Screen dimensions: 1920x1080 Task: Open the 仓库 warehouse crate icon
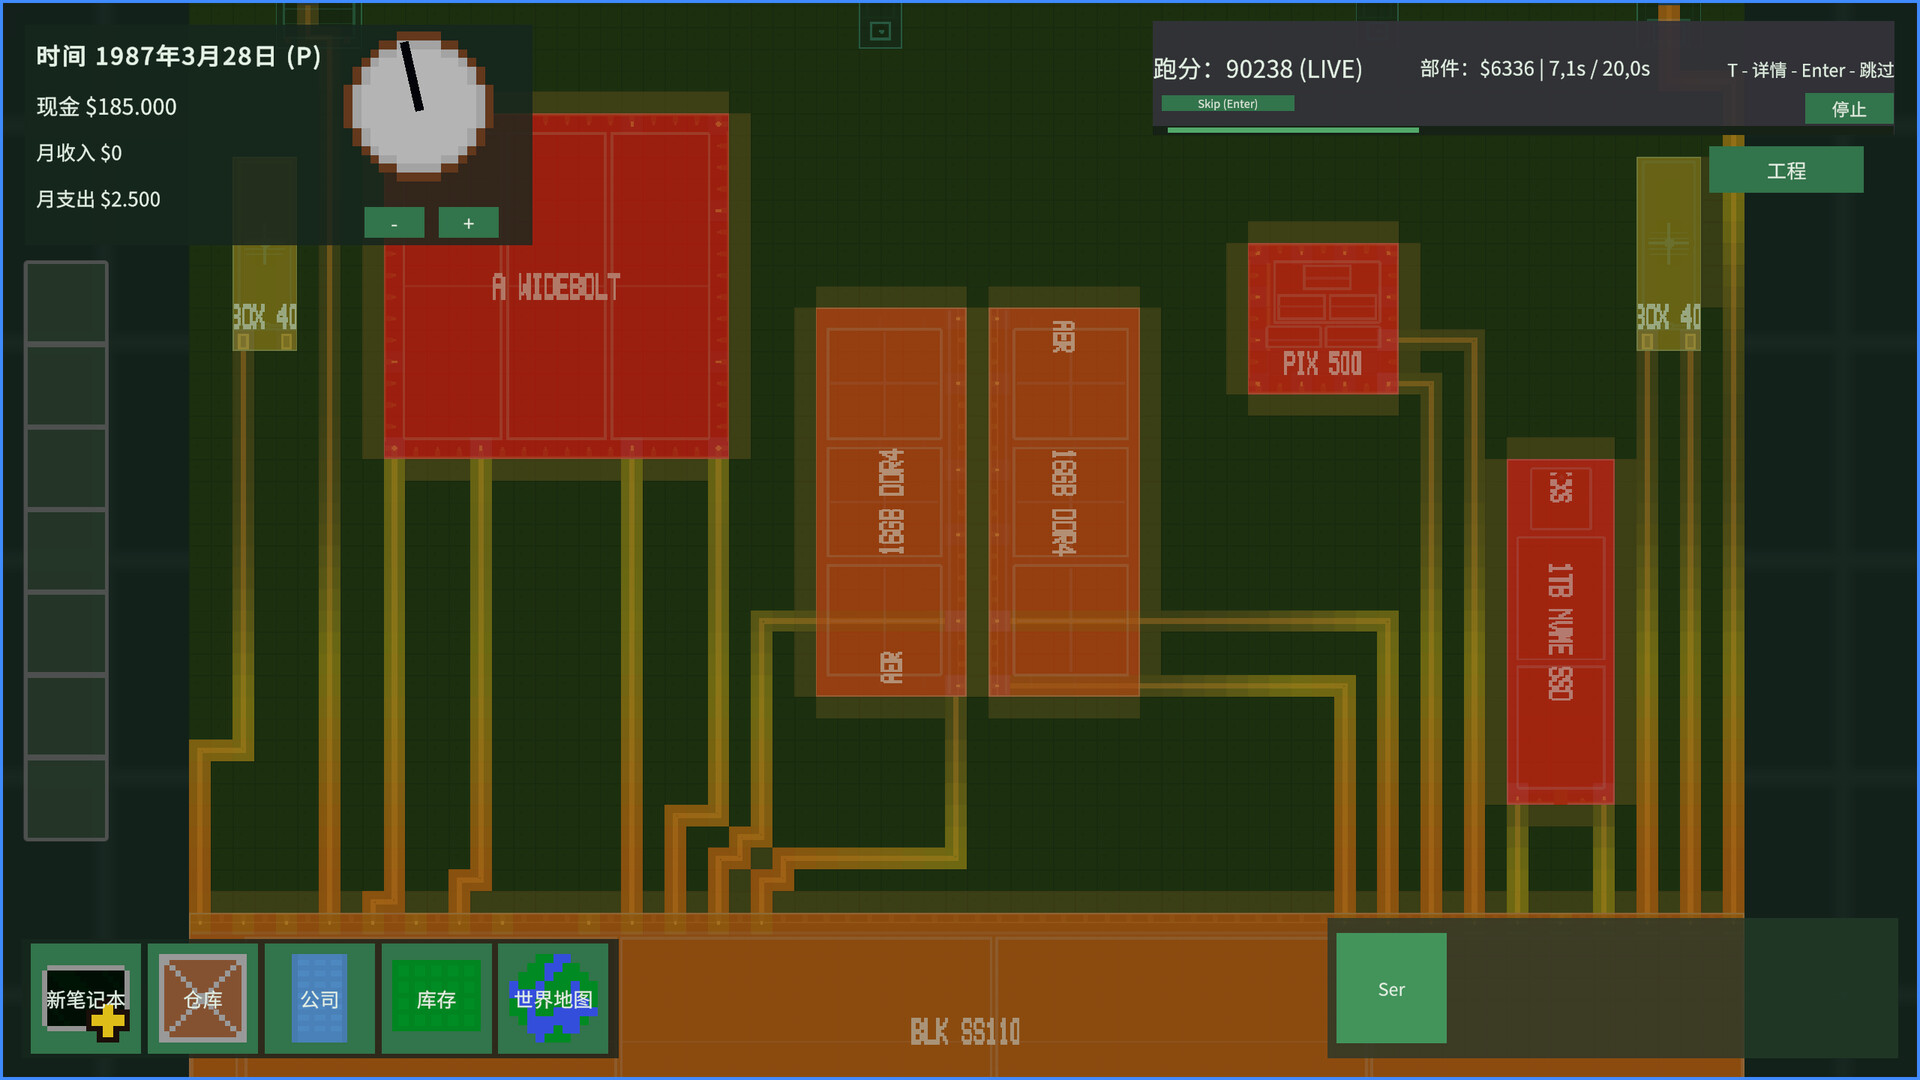(203, 998)
